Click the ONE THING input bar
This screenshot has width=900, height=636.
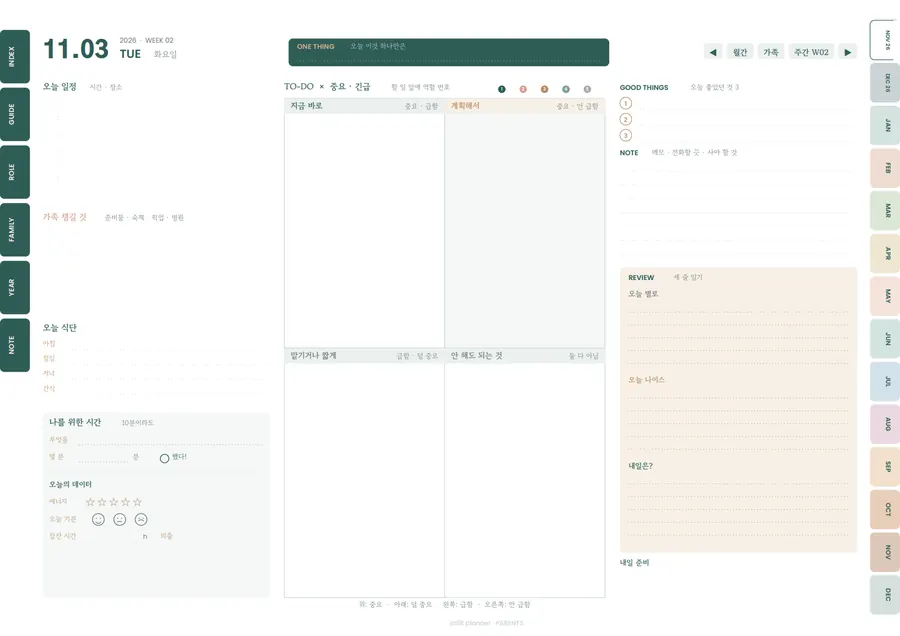click(x=448, y=52)
